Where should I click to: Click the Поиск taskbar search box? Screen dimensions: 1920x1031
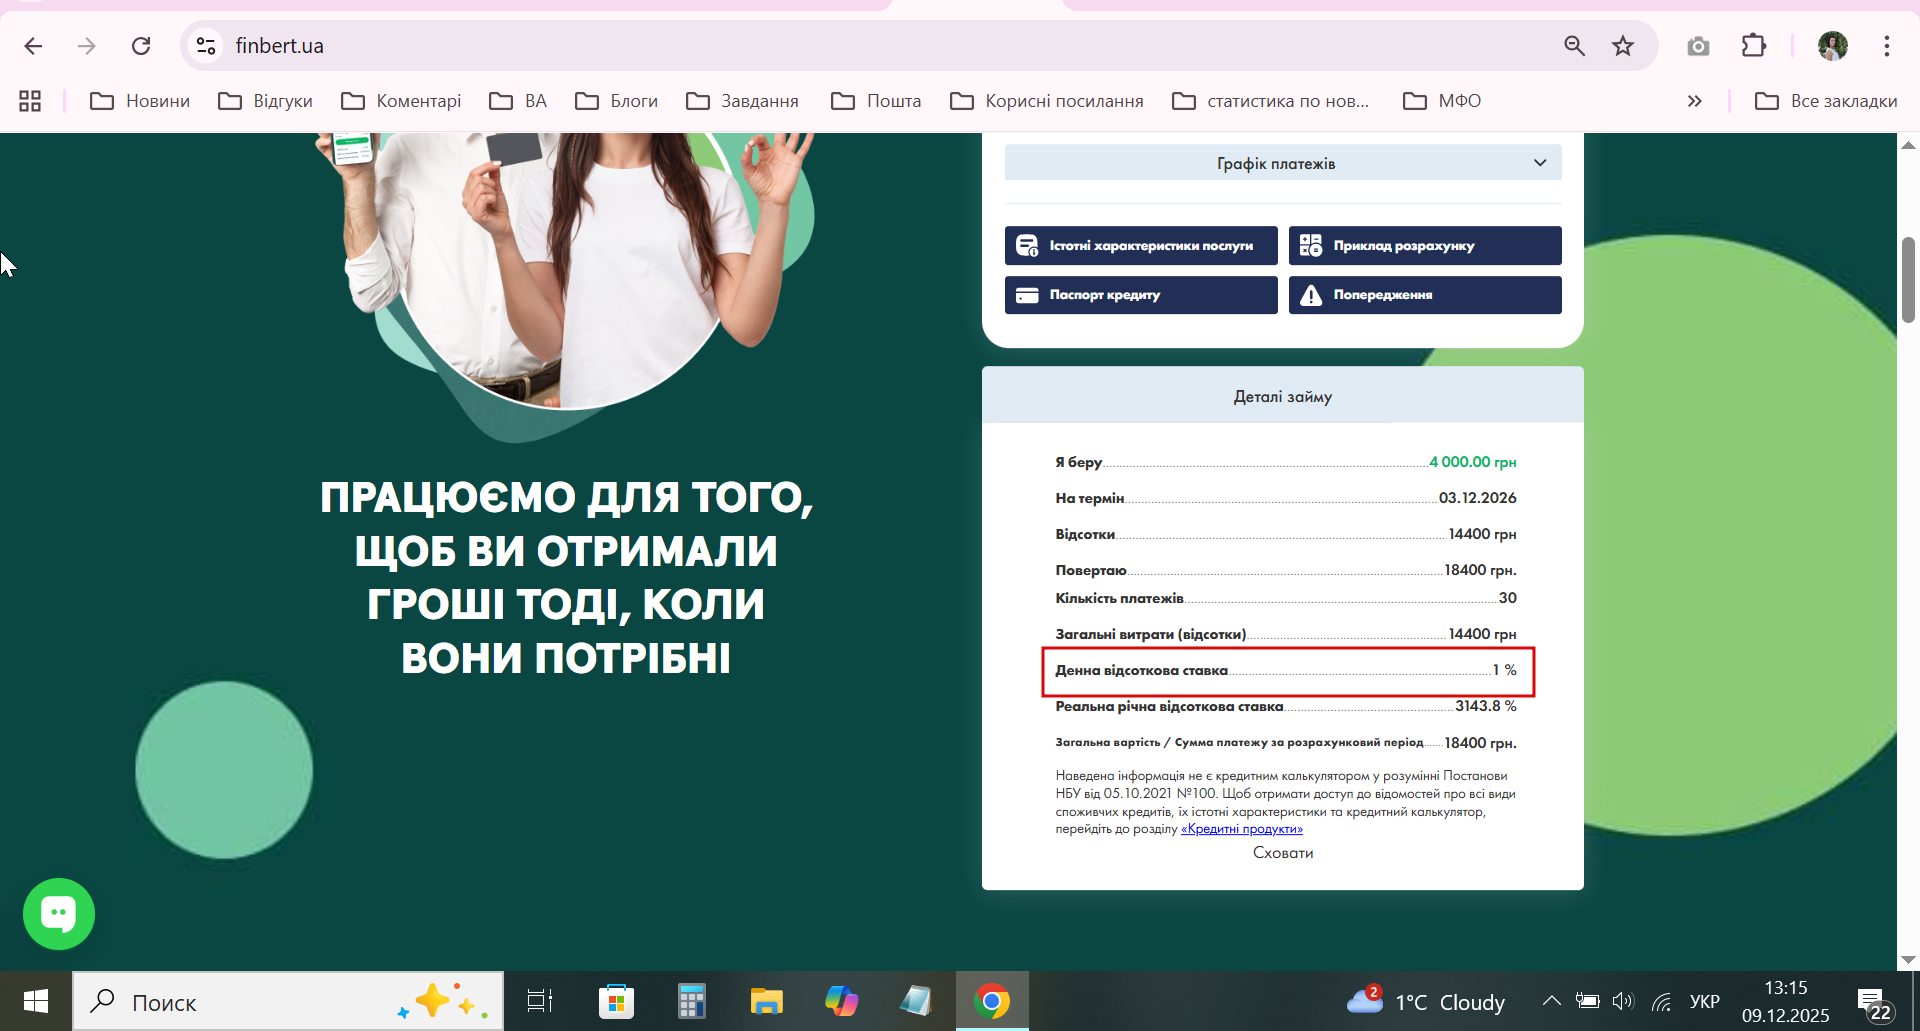click(288, 1002)
